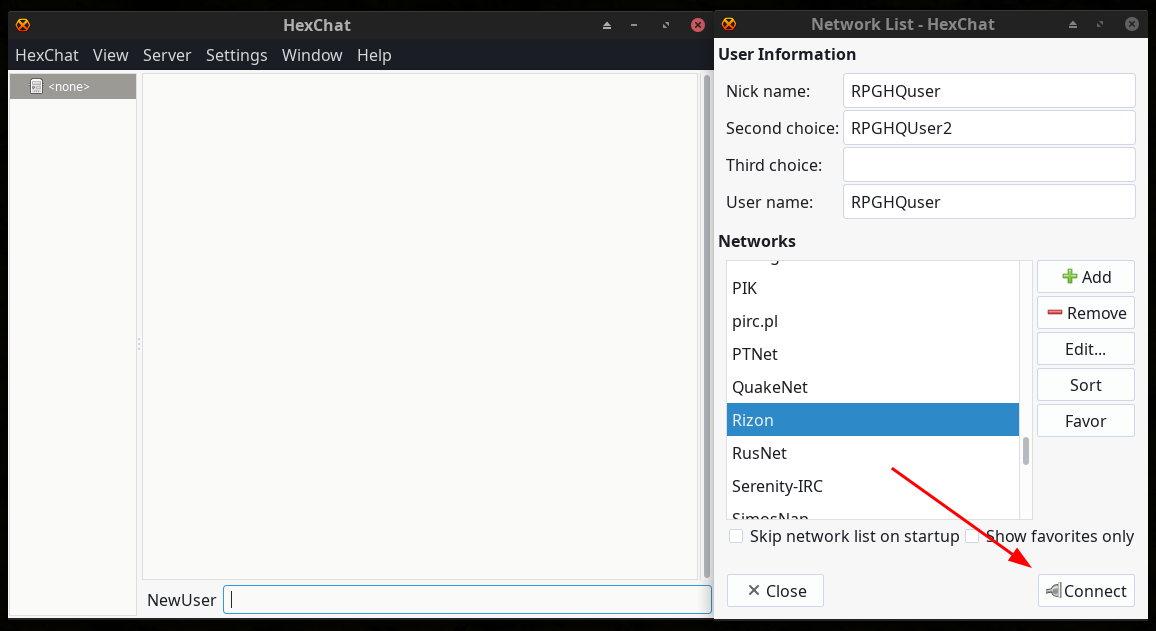Image resolution: width=1156 pixels, height=631 pixels.
Task: Toggle Show favorites only checkbox
Action: (x=972, y=536)
